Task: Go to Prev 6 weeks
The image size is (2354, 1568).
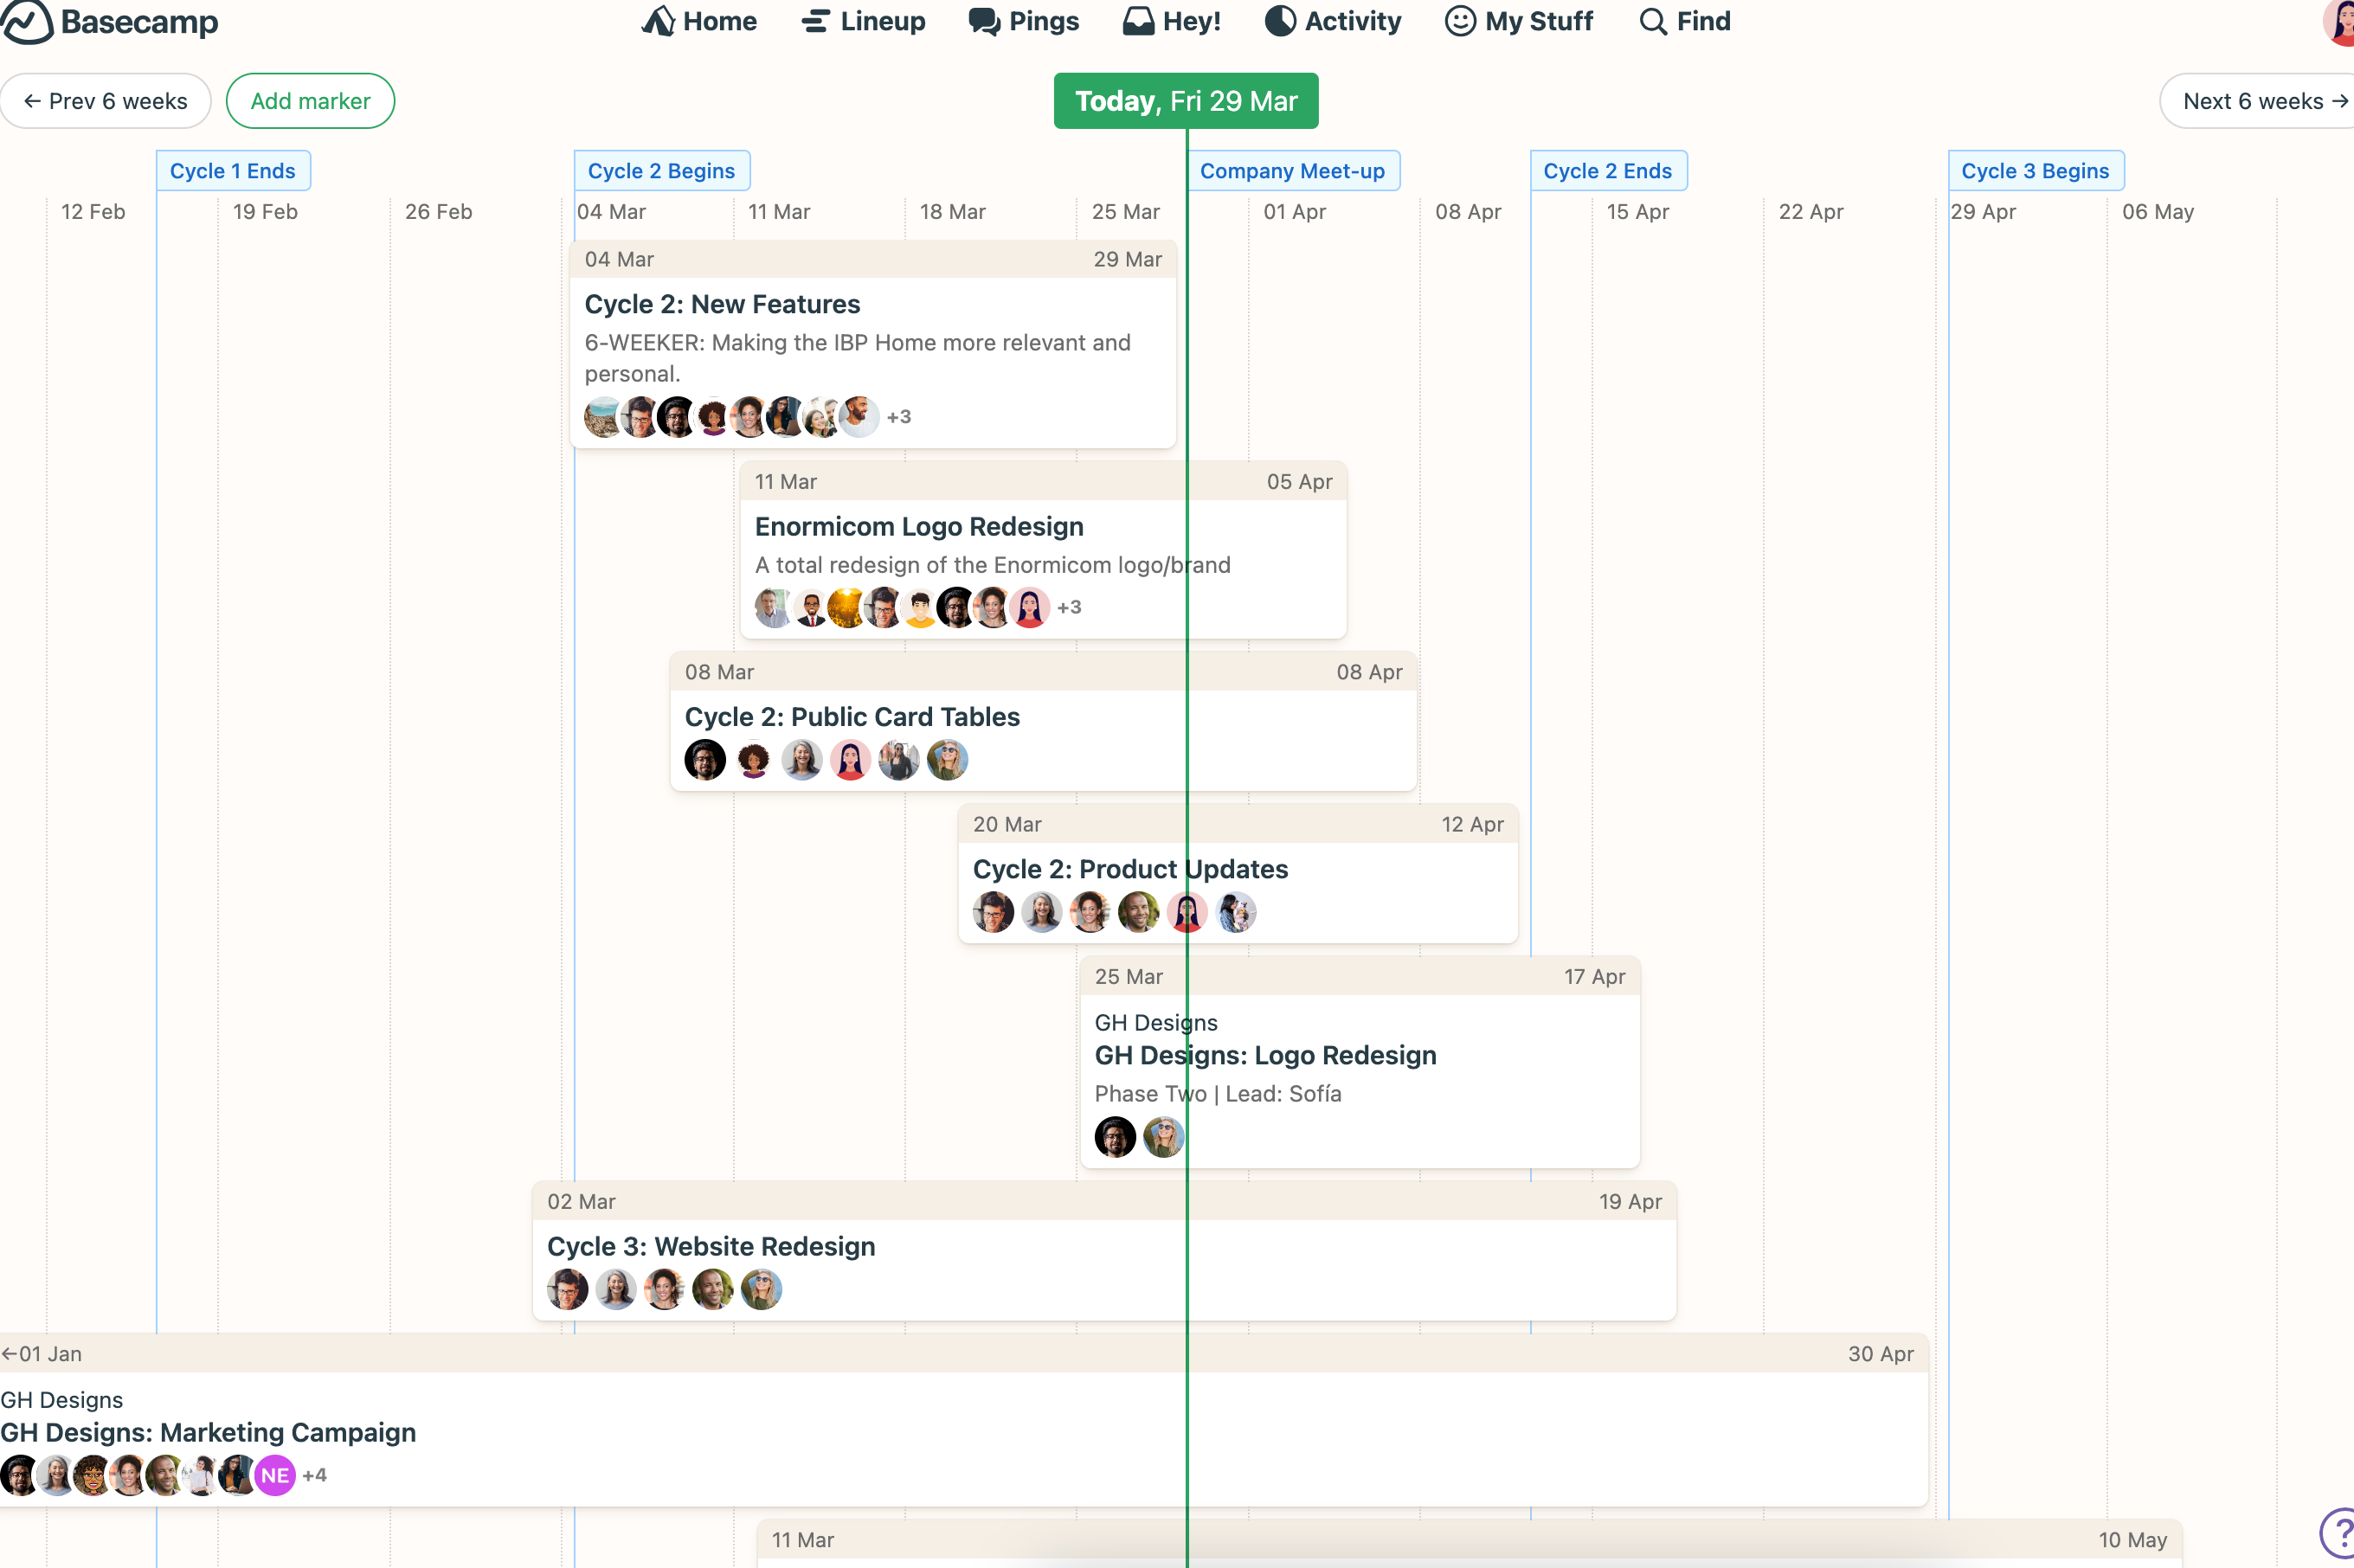Action: pyautogui.click(x=106, y=101)
